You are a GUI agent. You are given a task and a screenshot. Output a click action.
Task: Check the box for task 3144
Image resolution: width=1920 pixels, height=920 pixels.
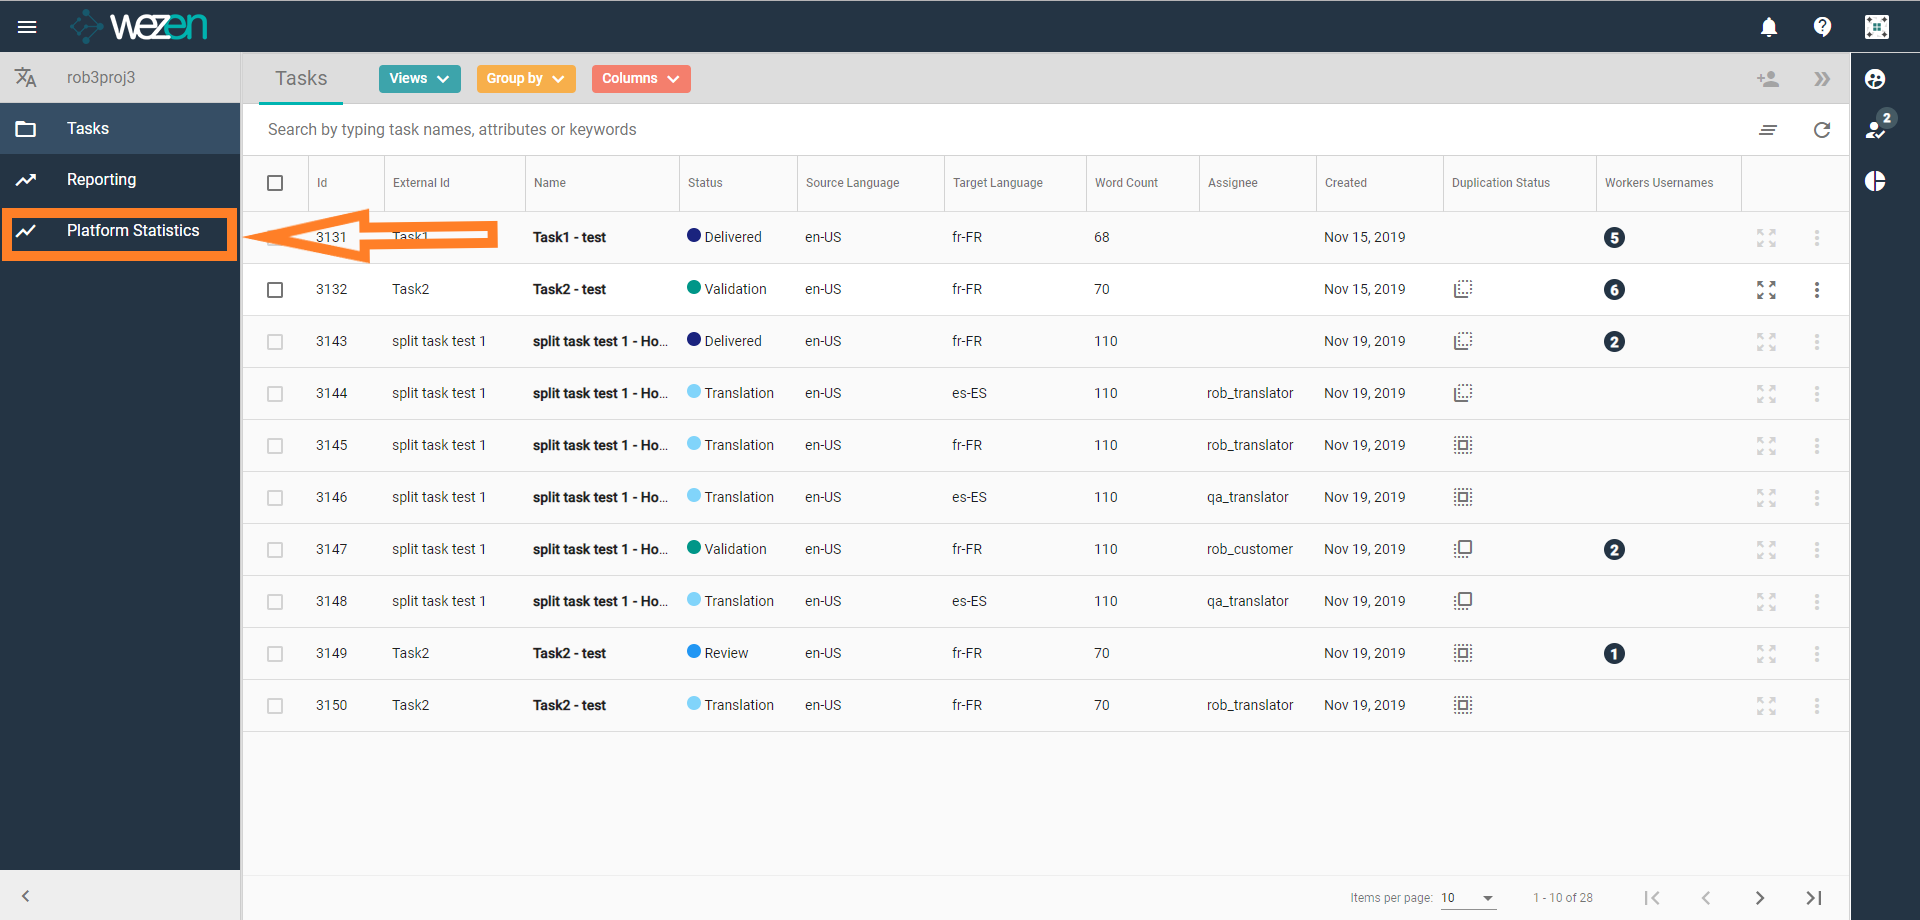point(275,394)
